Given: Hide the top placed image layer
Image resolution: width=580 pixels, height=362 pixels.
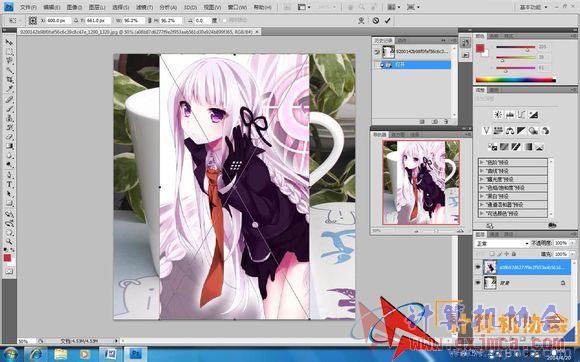Looking at the screenshot, I should (478, 267).
